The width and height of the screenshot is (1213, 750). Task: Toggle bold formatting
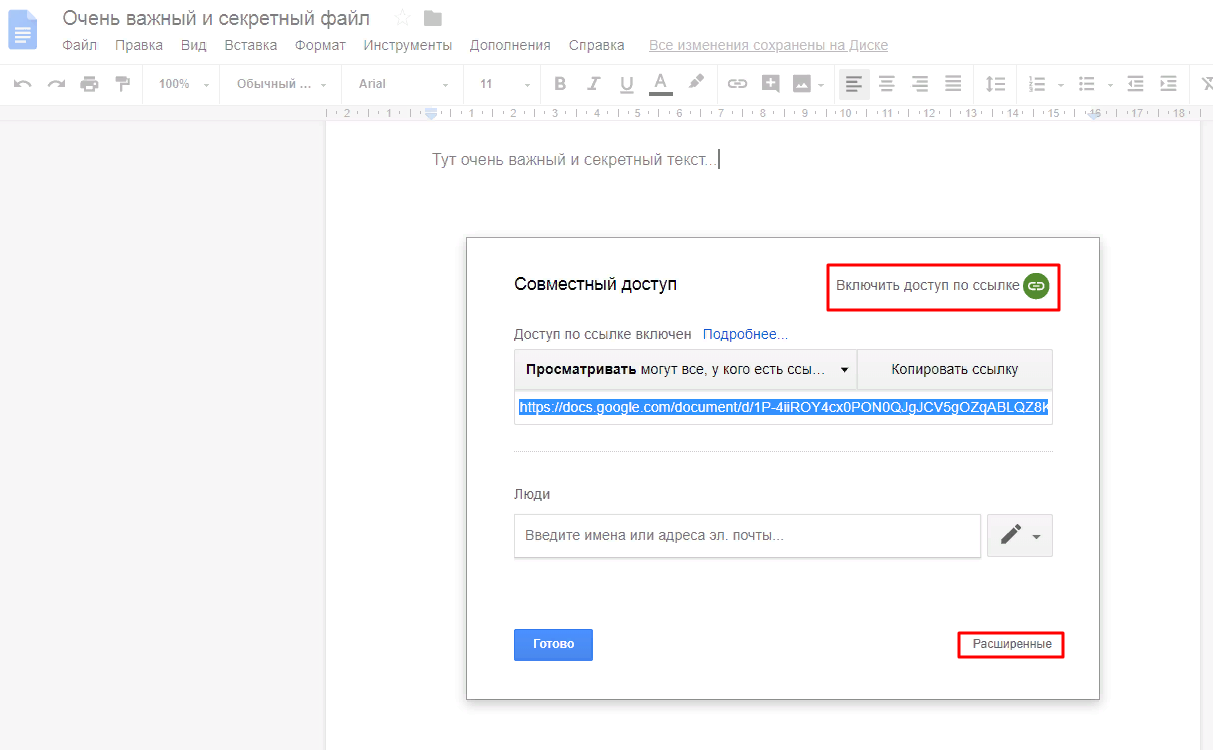tap(560, 84)
